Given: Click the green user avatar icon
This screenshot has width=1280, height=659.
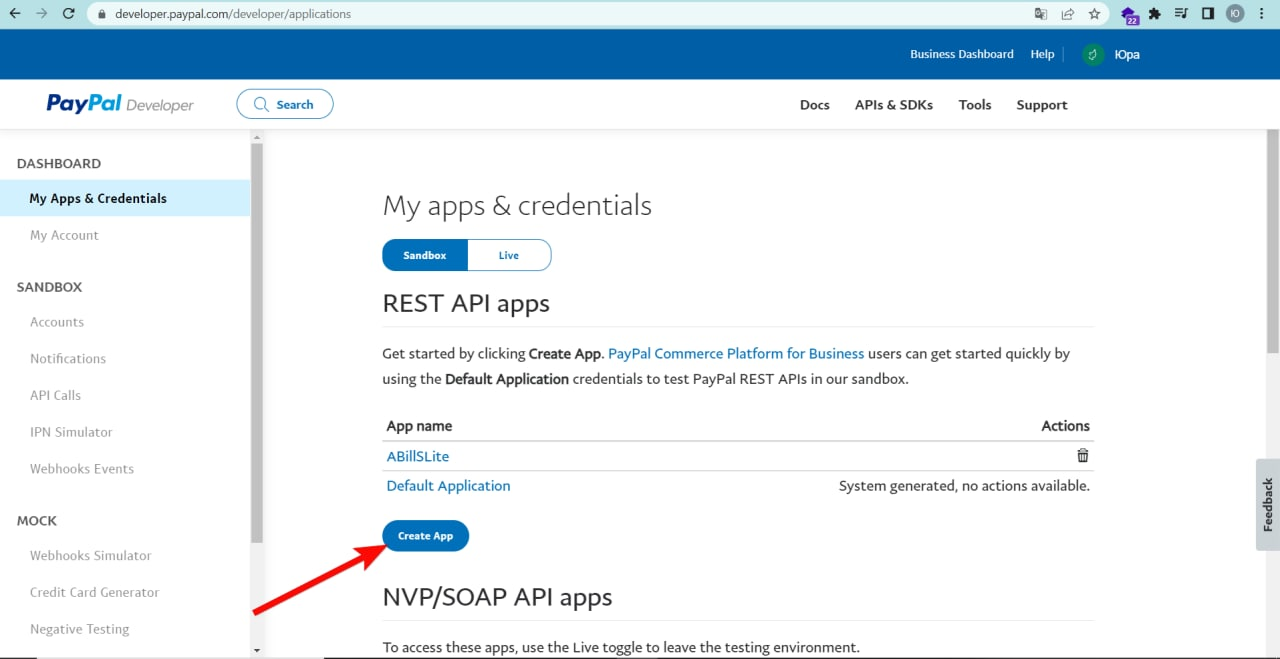Looking at the screenshot, I should pyautogui.click(x=1094, y=55).
